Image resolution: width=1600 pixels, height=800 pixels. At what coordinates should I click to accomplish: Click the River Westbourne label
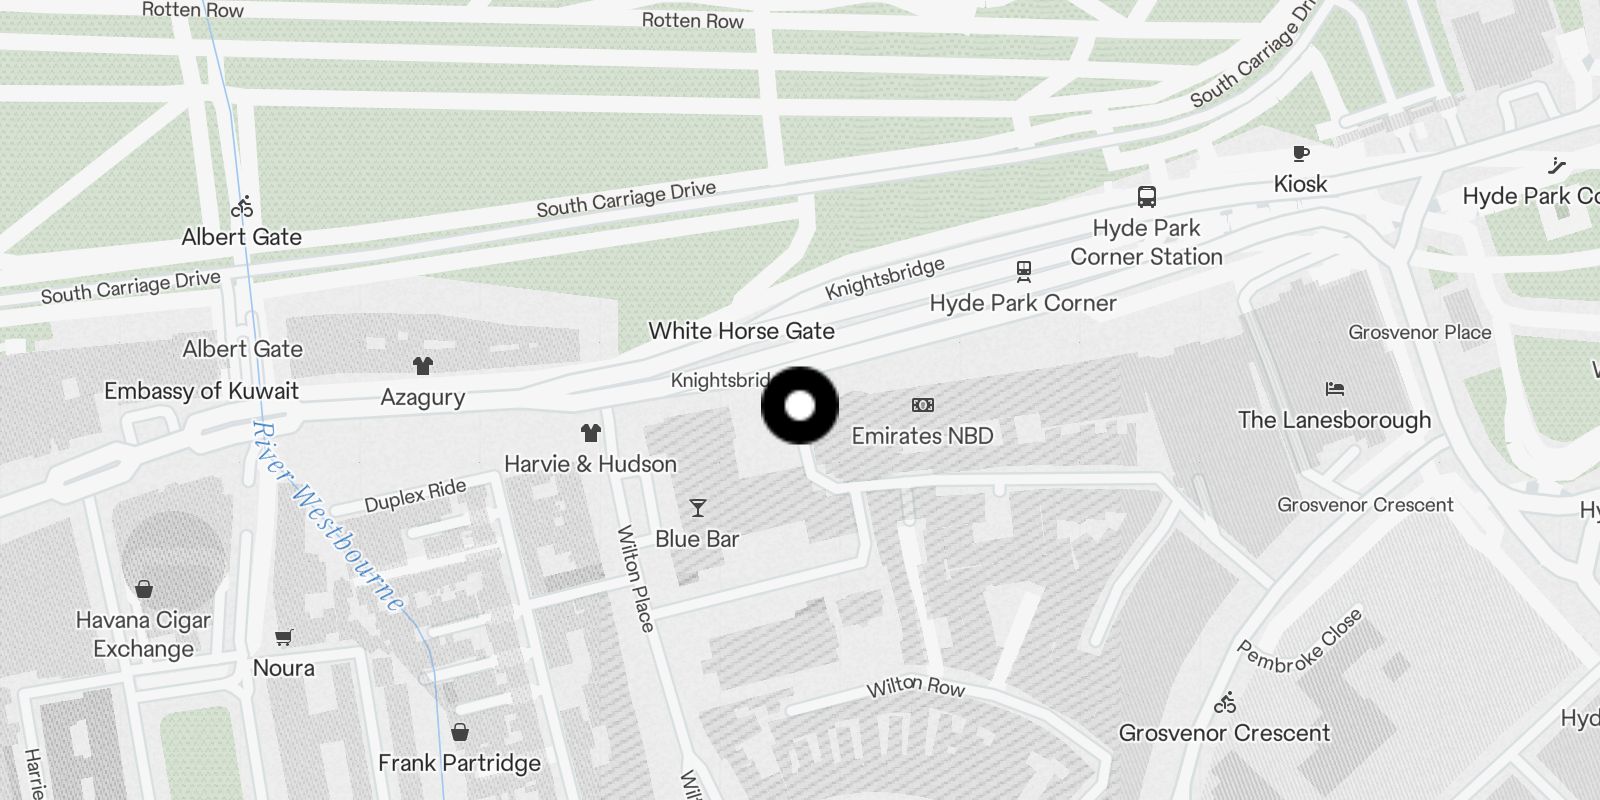click(328, 517)
